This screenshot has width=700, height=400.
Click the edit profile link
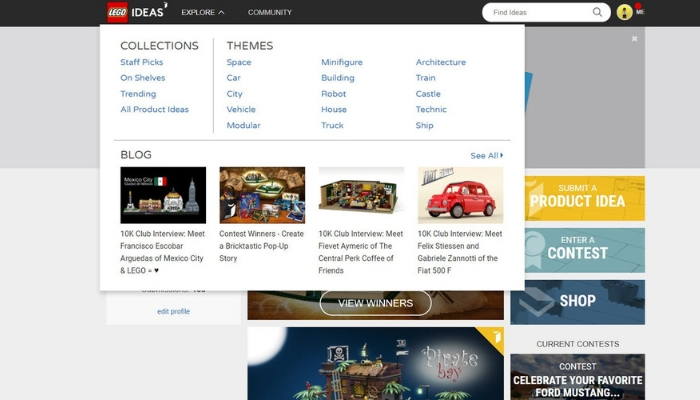pos(173,312)
